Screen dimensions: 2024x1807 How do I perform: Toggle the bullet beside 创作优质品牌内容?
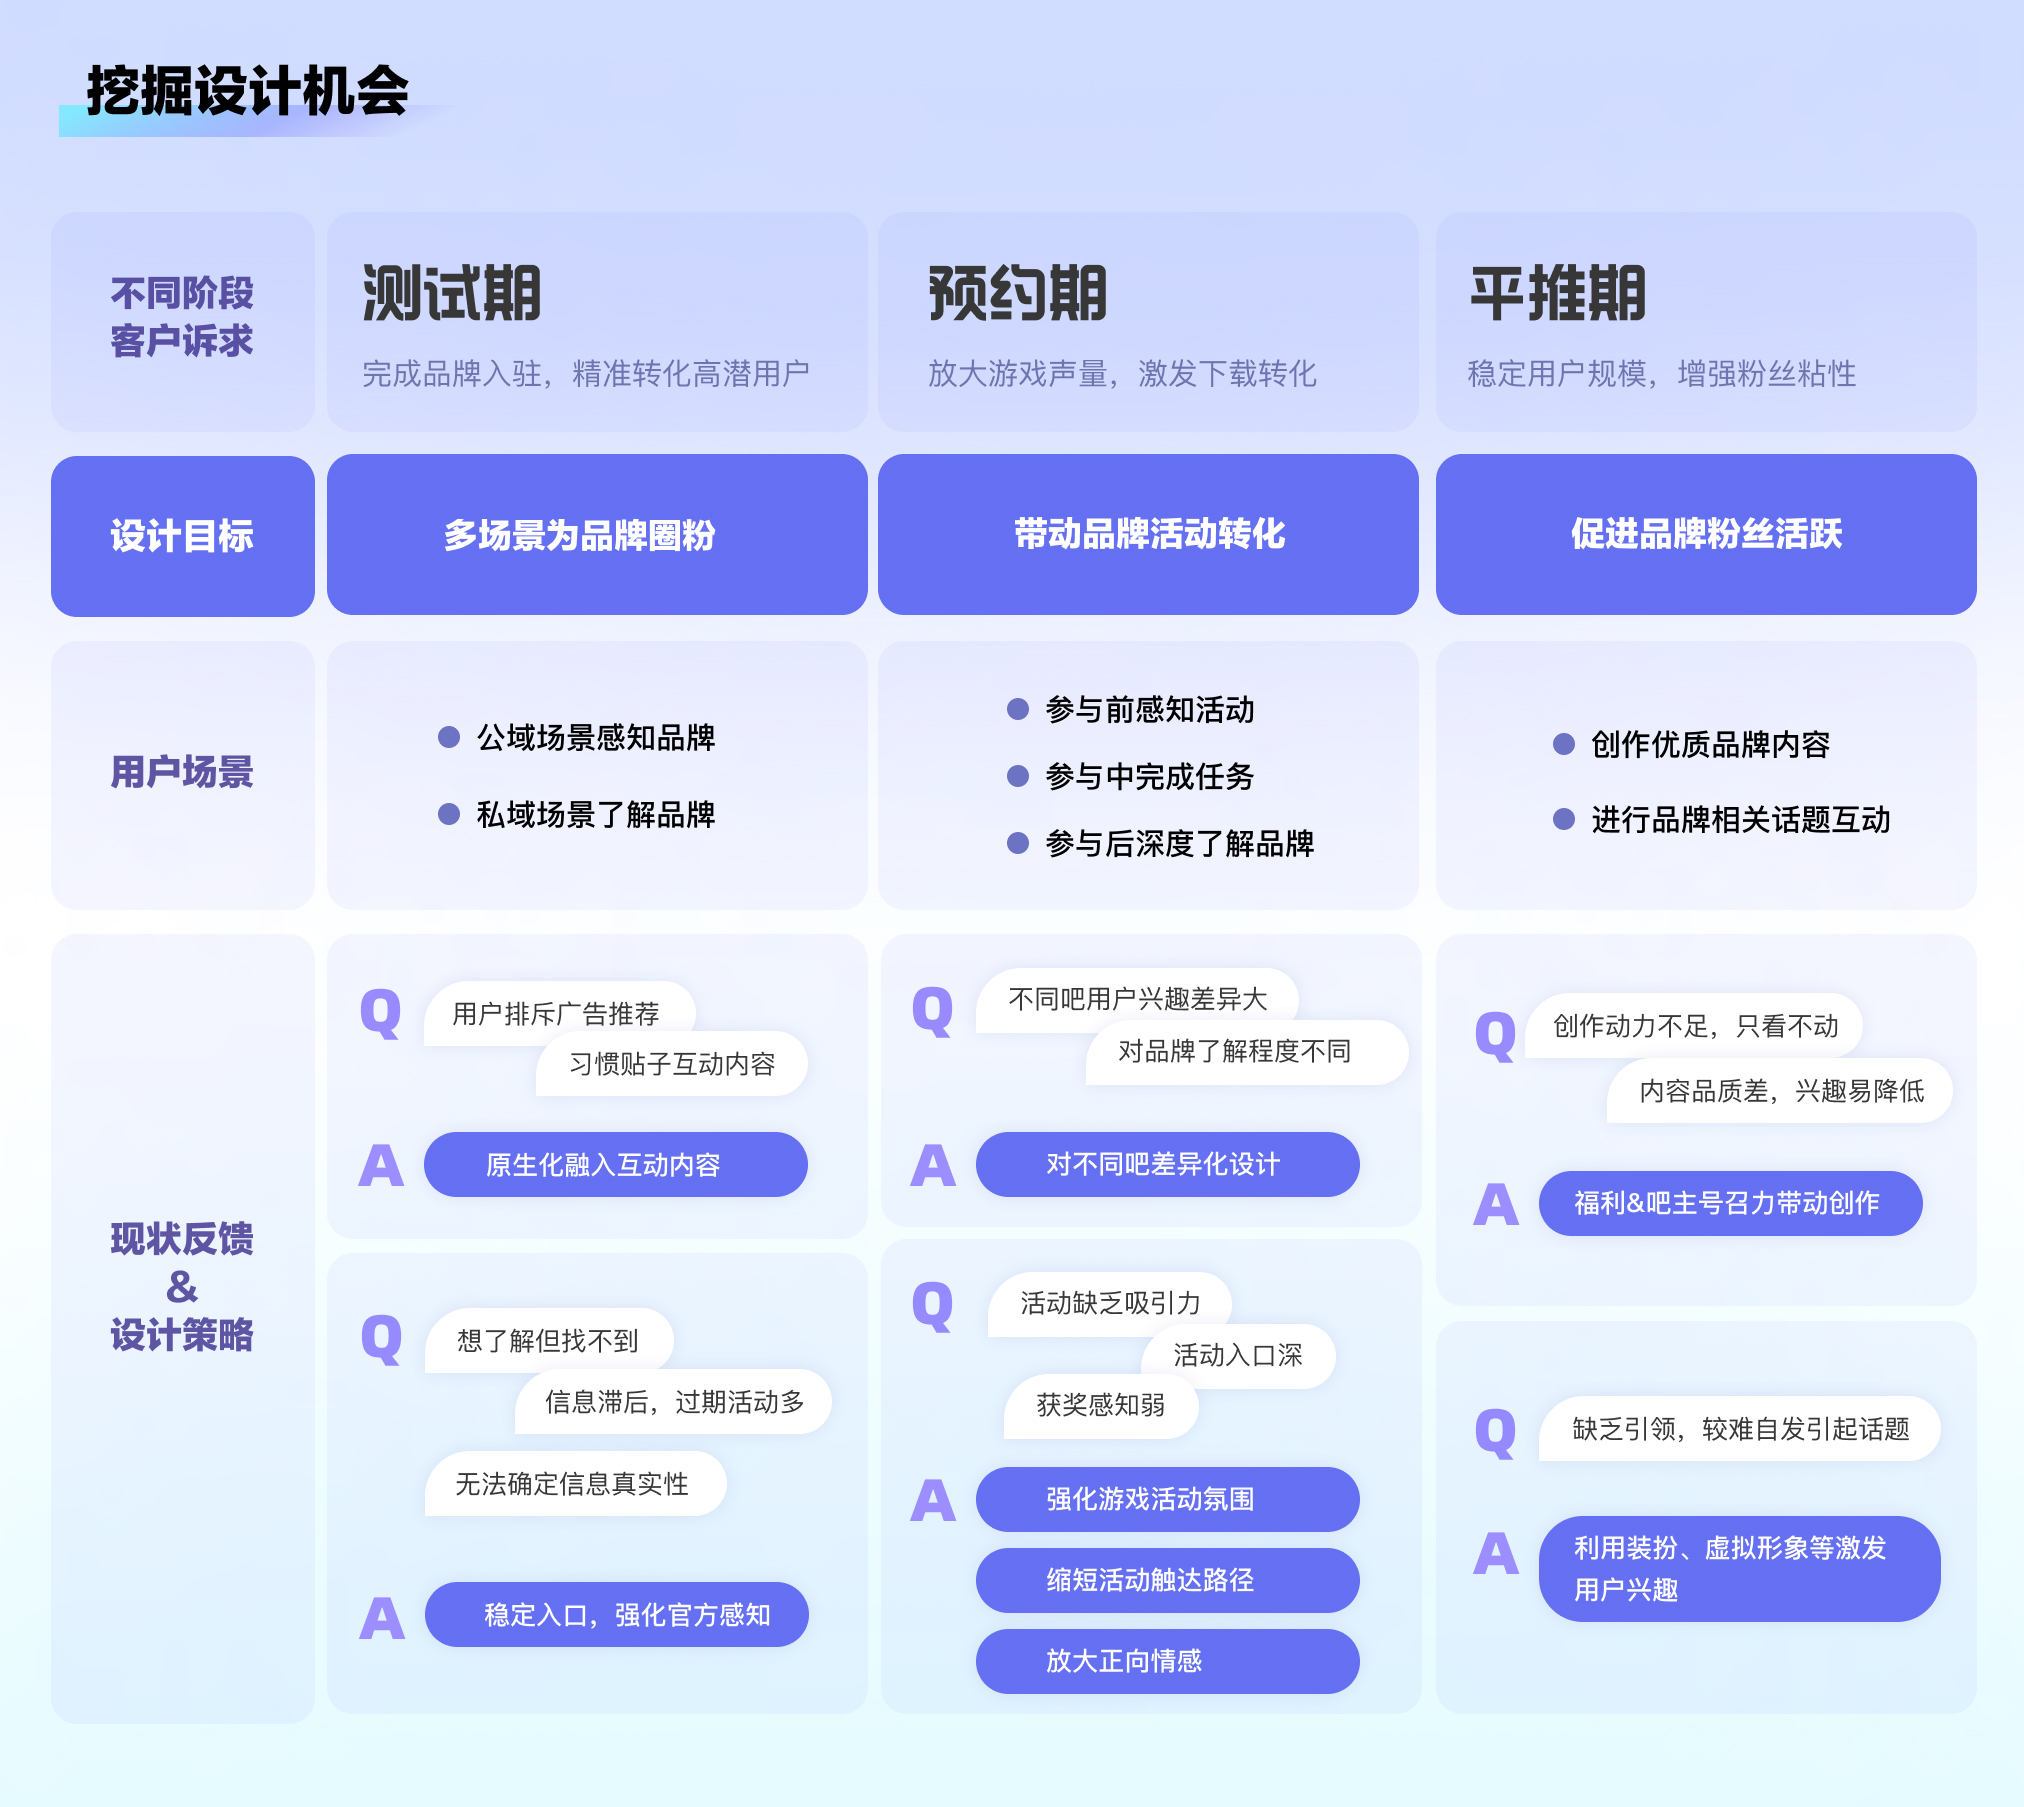[1563, 745]
